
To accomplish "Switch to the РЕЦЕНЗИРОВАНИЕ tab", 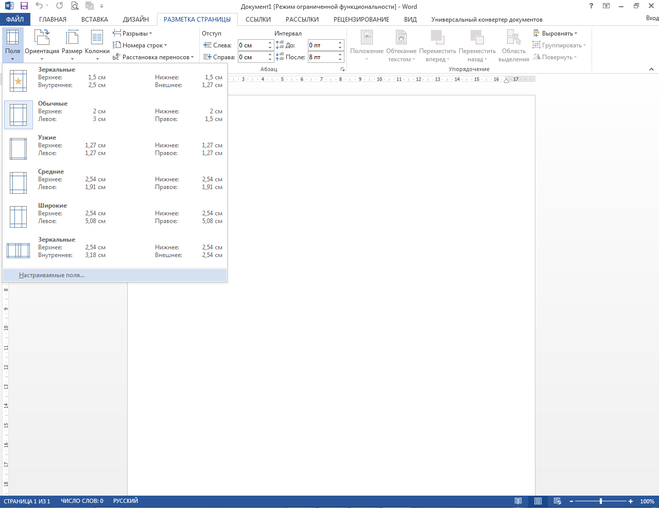I will [361, 19].
